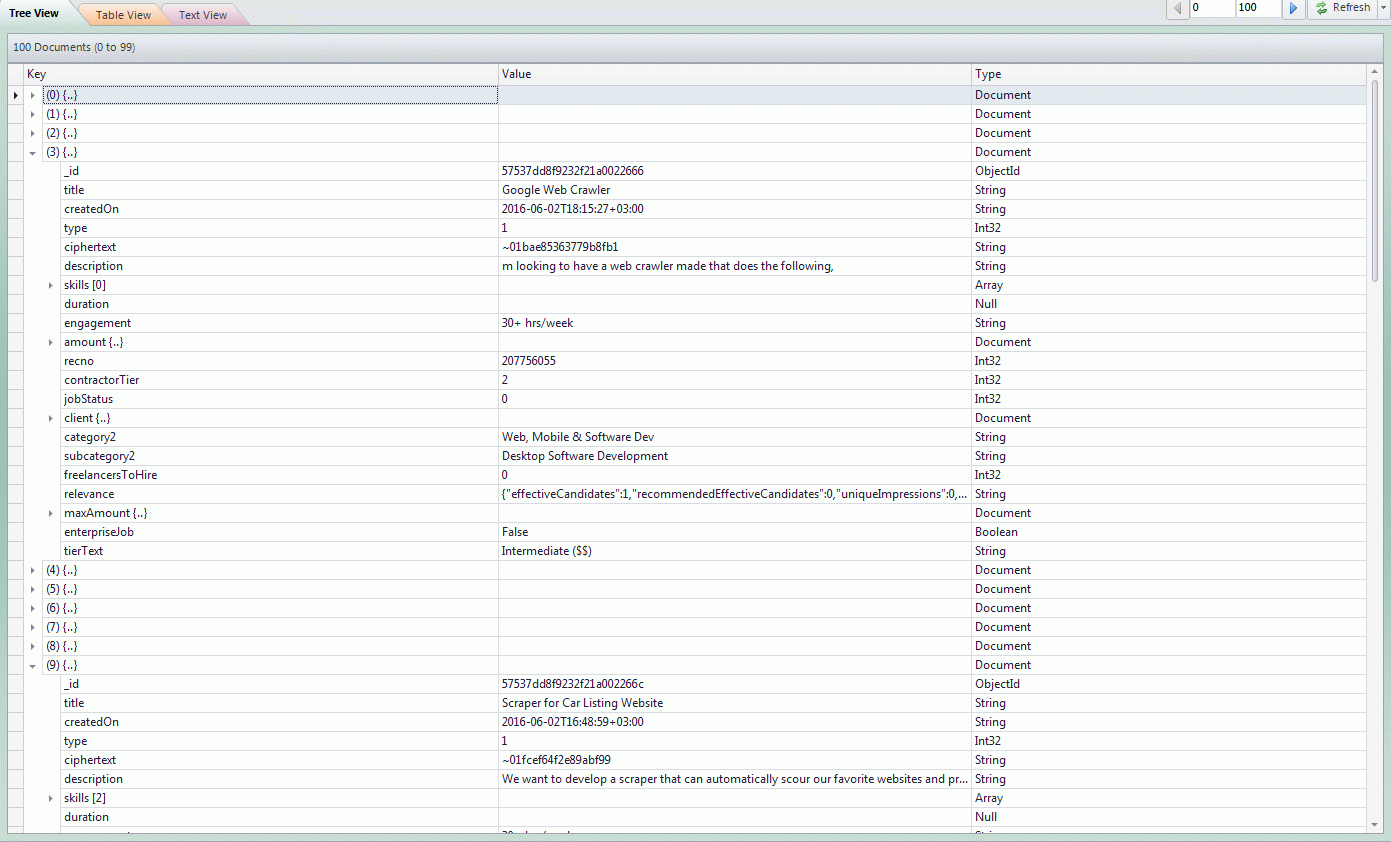Click the Value column header
The width and height of the screenshot is (1391, 842).
[x=735, y=74]
